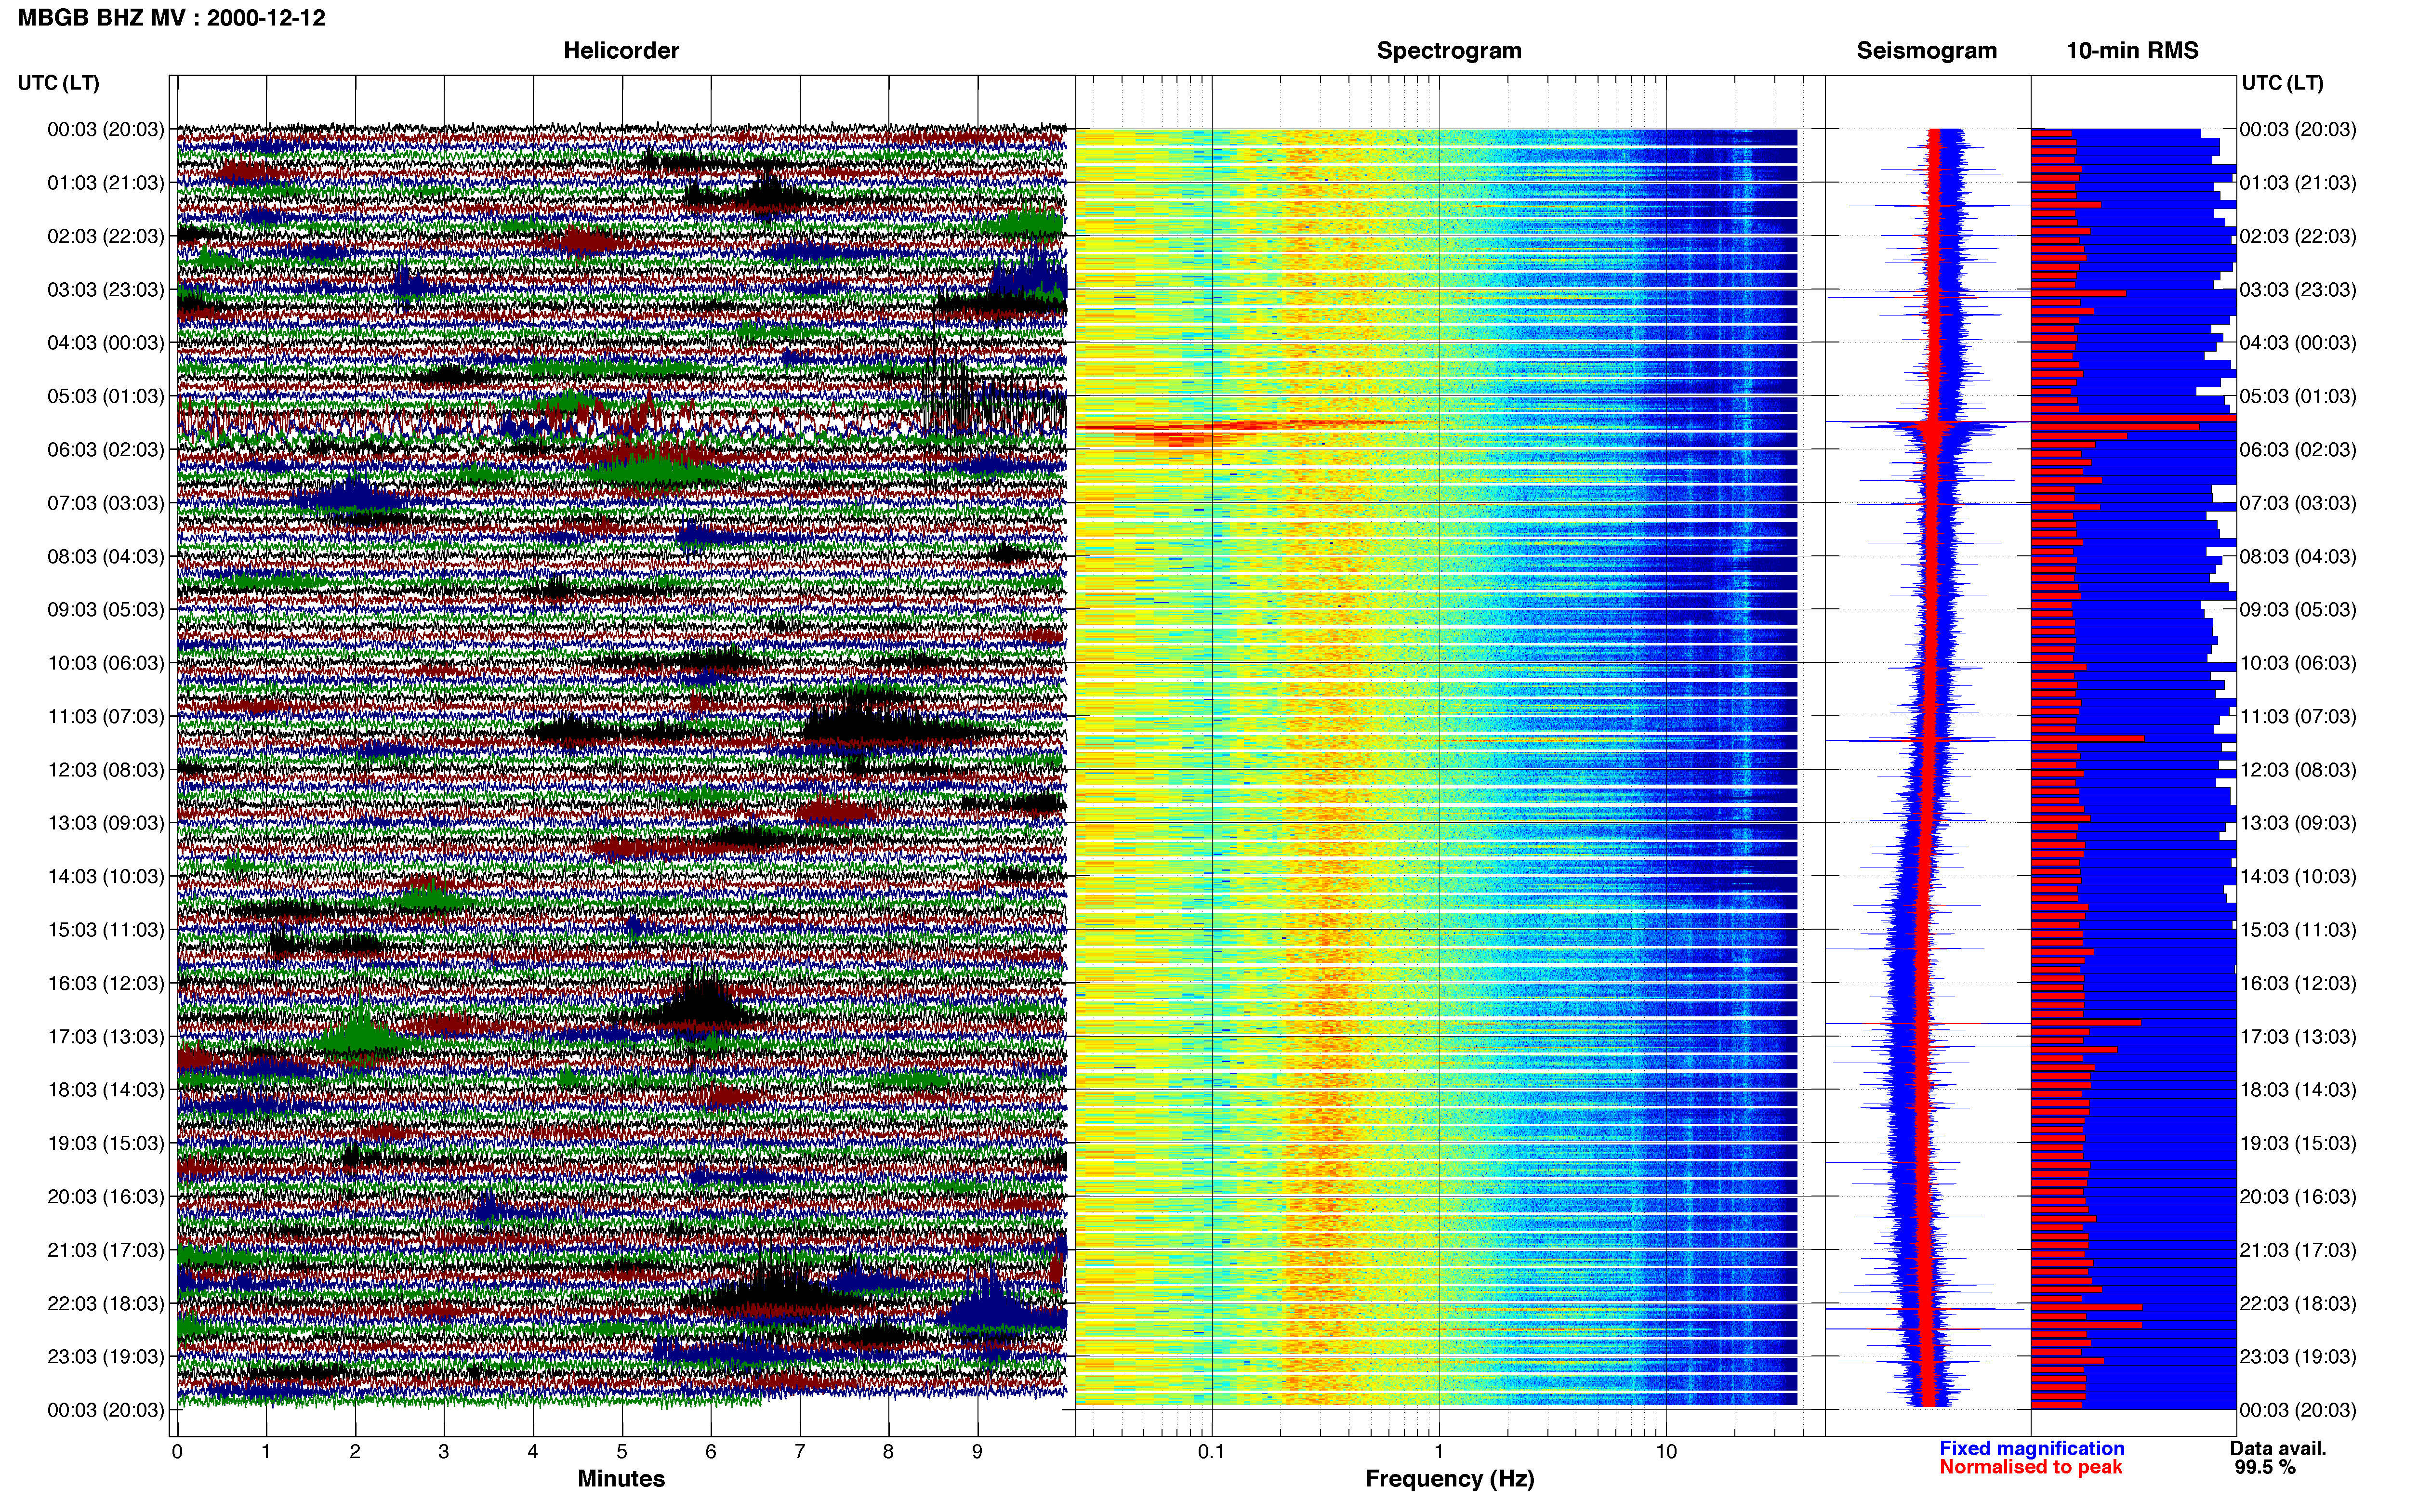Click '05:03 (01:03)' on the Helicorder time axis
Viewport: 2418px width, 1512px height.
coord(106,396)
